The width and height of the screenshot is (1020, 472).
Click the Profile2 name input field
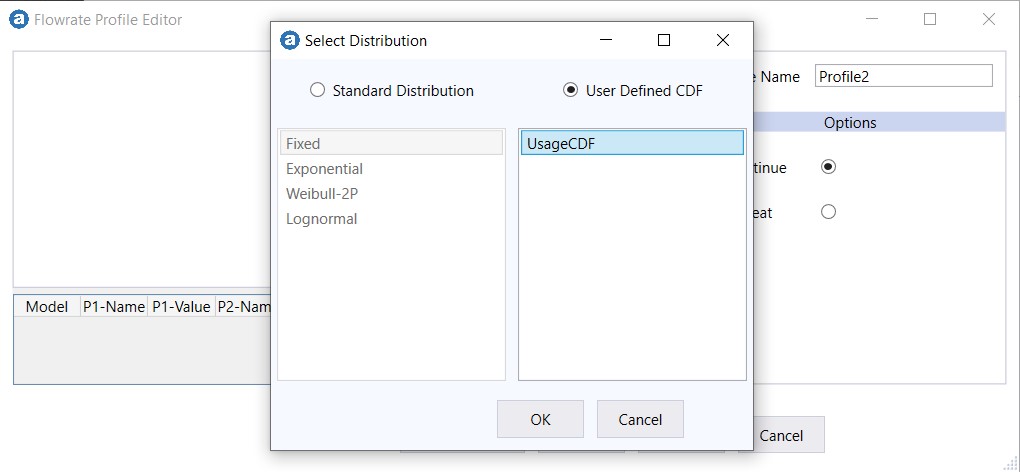pyautogui.click(x=903, y=76)
